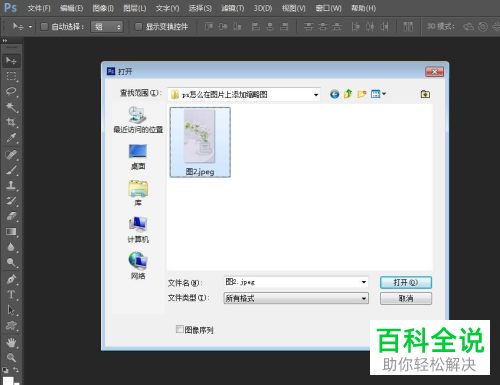
Task: Open the Edit menu
Action: [x=71, y=8]
